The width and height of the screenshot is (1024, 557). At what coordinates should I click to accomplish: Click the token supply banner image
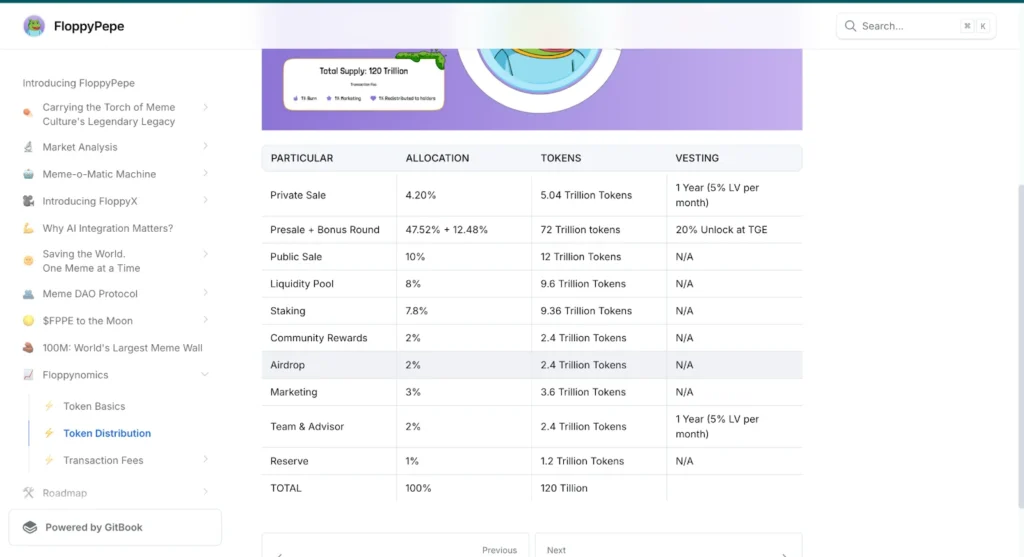click(532, 89)
